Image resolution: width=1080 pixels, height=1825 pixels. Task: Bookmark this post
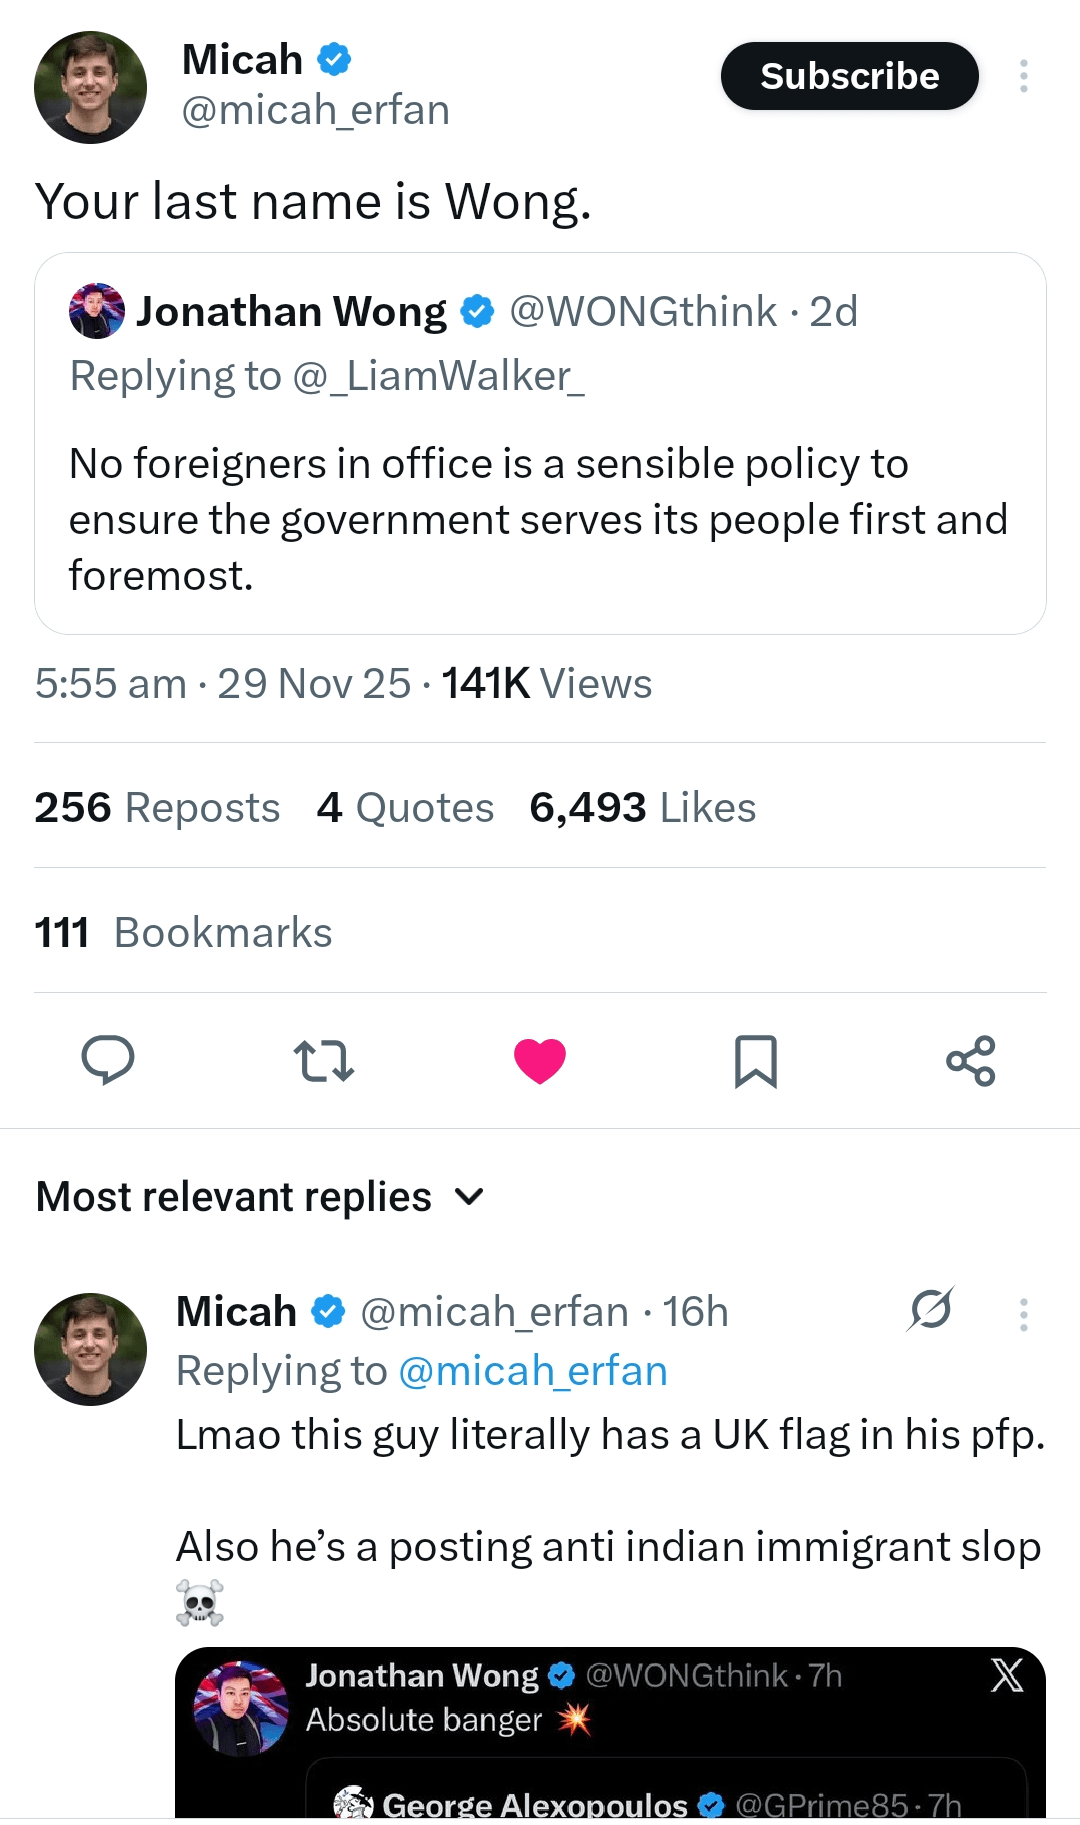(x=755, y=1060)
